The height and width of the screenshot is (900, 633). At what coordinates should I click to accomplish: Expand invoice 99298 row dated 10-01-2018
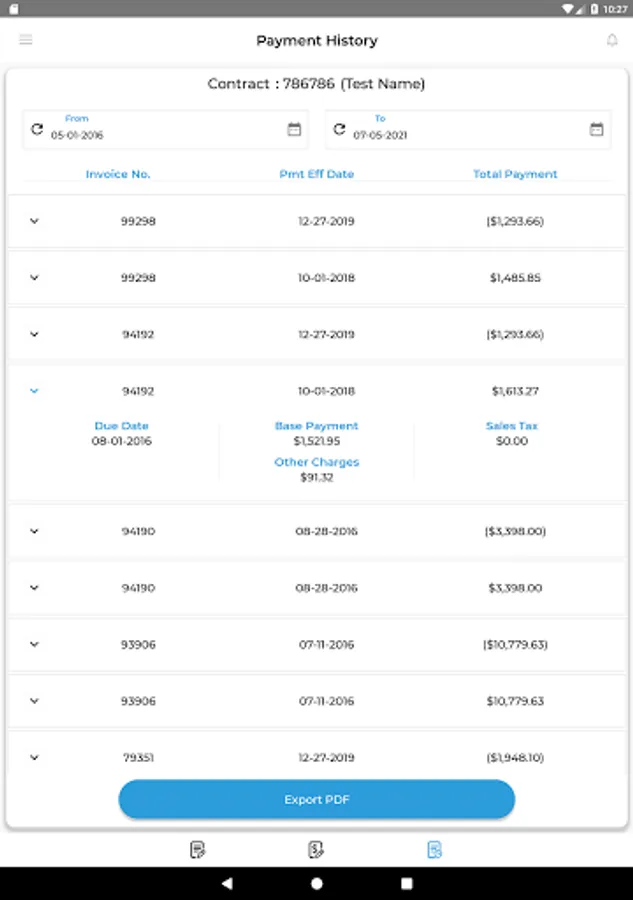pyautogui.click(x=35, y=278)
